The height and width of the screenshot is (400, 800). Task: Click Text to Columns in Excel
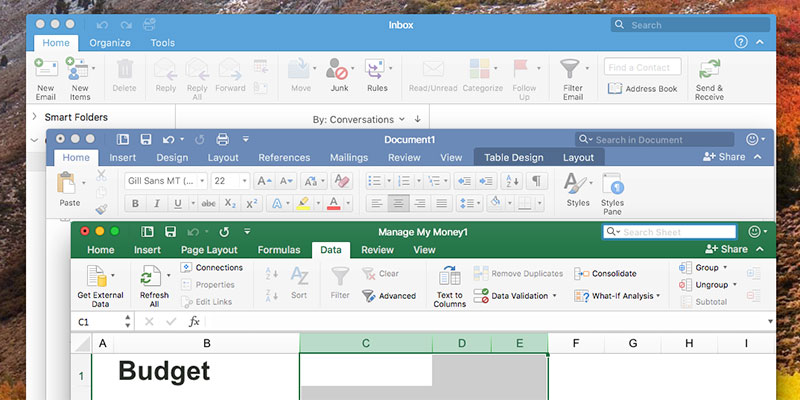(449, 286)
